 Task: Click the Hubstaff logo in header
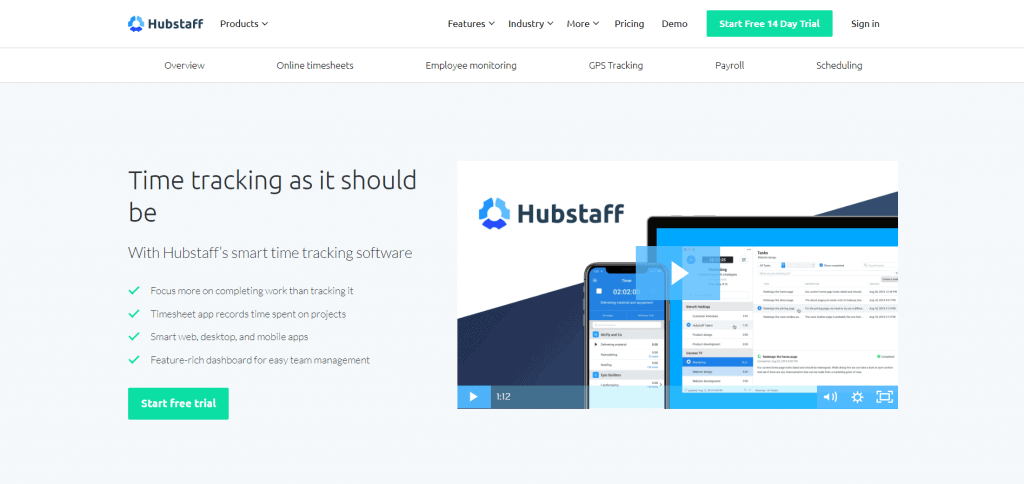point(166,24)
